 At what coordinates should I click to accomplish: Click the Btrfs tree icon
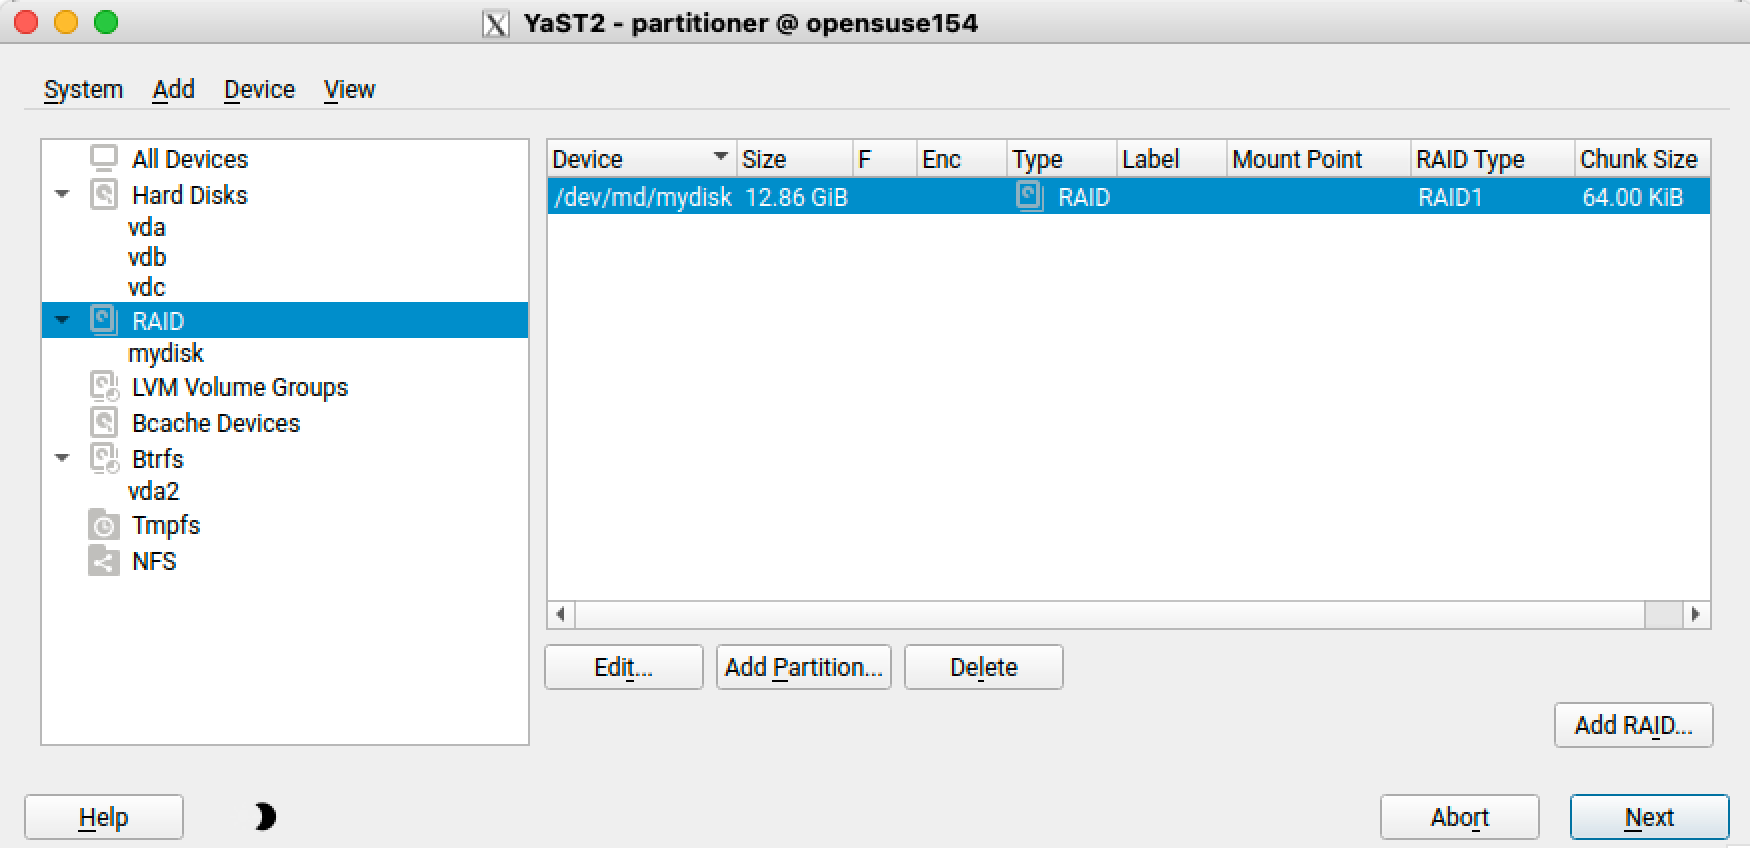(104, 458)
